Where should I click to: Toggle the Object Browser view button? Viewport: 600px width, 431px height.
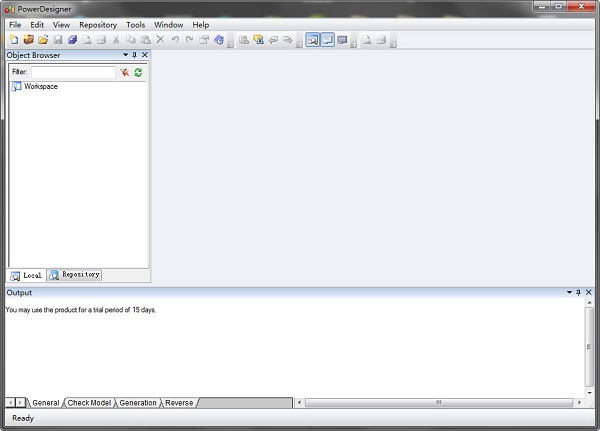tap(313, 39)
